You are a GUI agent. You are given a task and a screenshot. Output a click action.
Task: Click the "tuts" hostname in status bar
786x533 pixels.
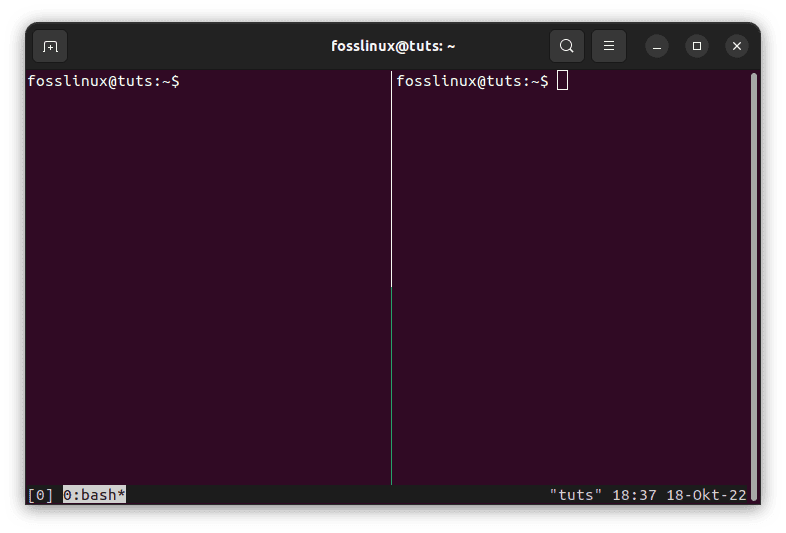(x=576, y=495)
